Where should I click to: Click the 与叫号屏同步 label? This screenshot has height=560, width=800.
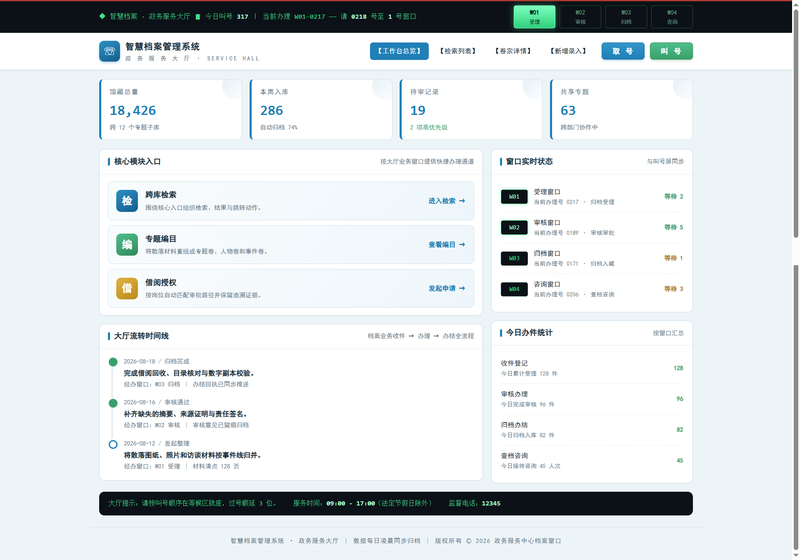[x=665, y=162]
